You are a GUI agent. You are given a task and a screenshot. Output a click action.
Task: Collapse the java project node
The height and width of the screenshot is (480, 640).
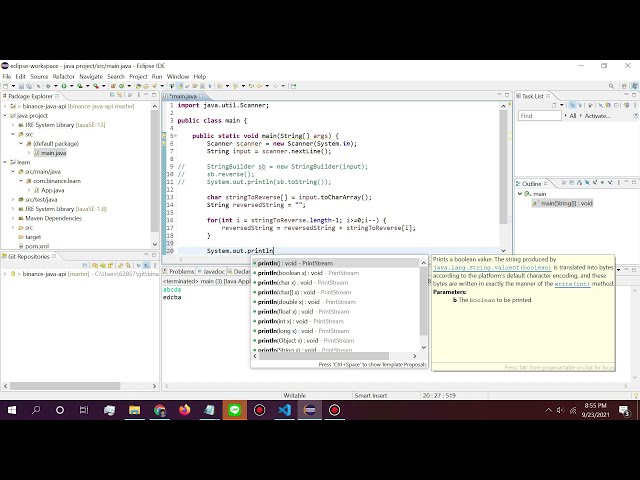pos(5,116)
